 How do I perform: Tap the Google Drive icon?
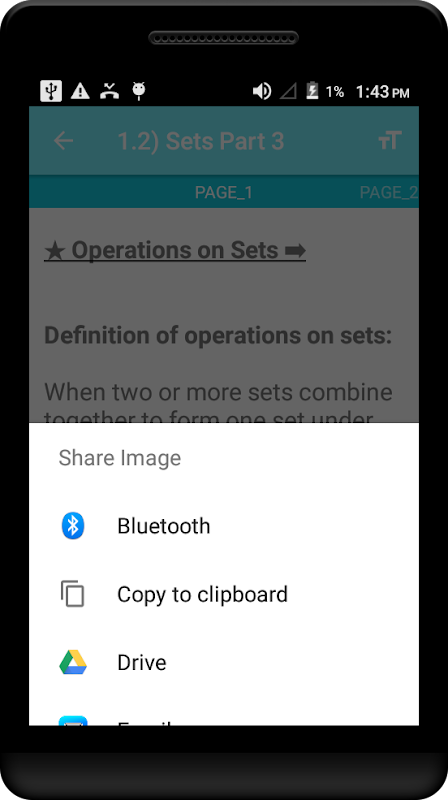[72, 662]
